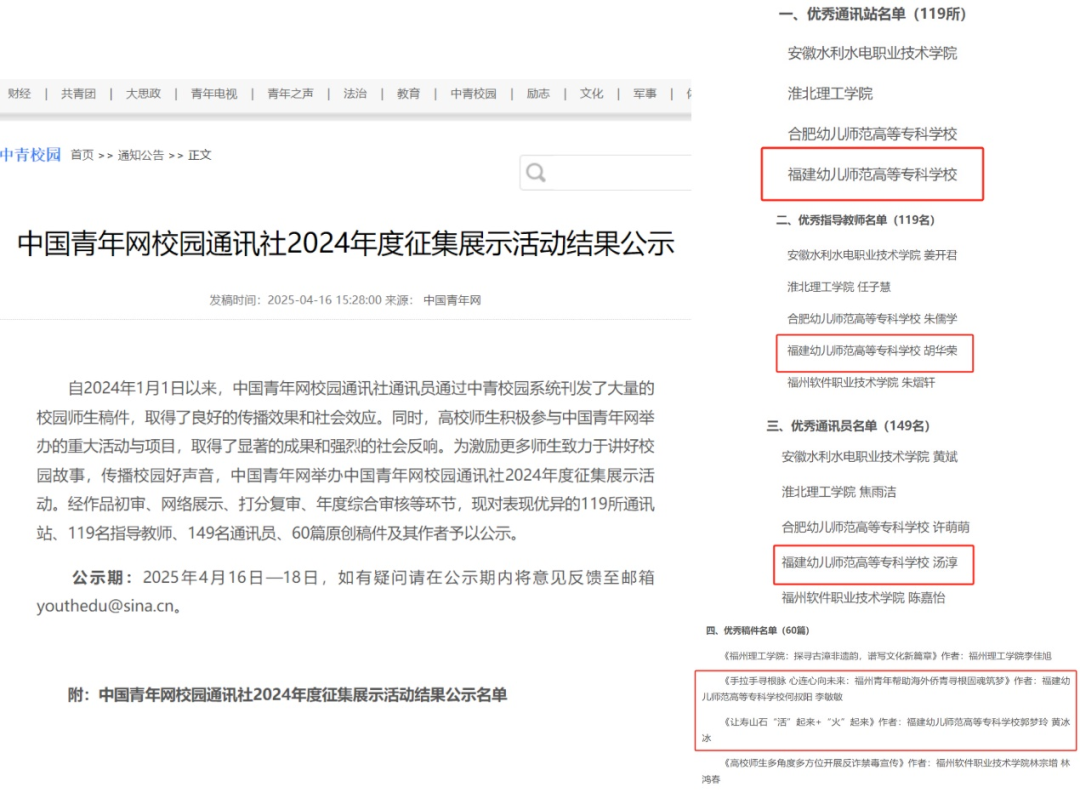Click the blue 中青校园 logo text
Viewport: 1080px width, 810px height.
pyautogui.click(x=31, y=155)
